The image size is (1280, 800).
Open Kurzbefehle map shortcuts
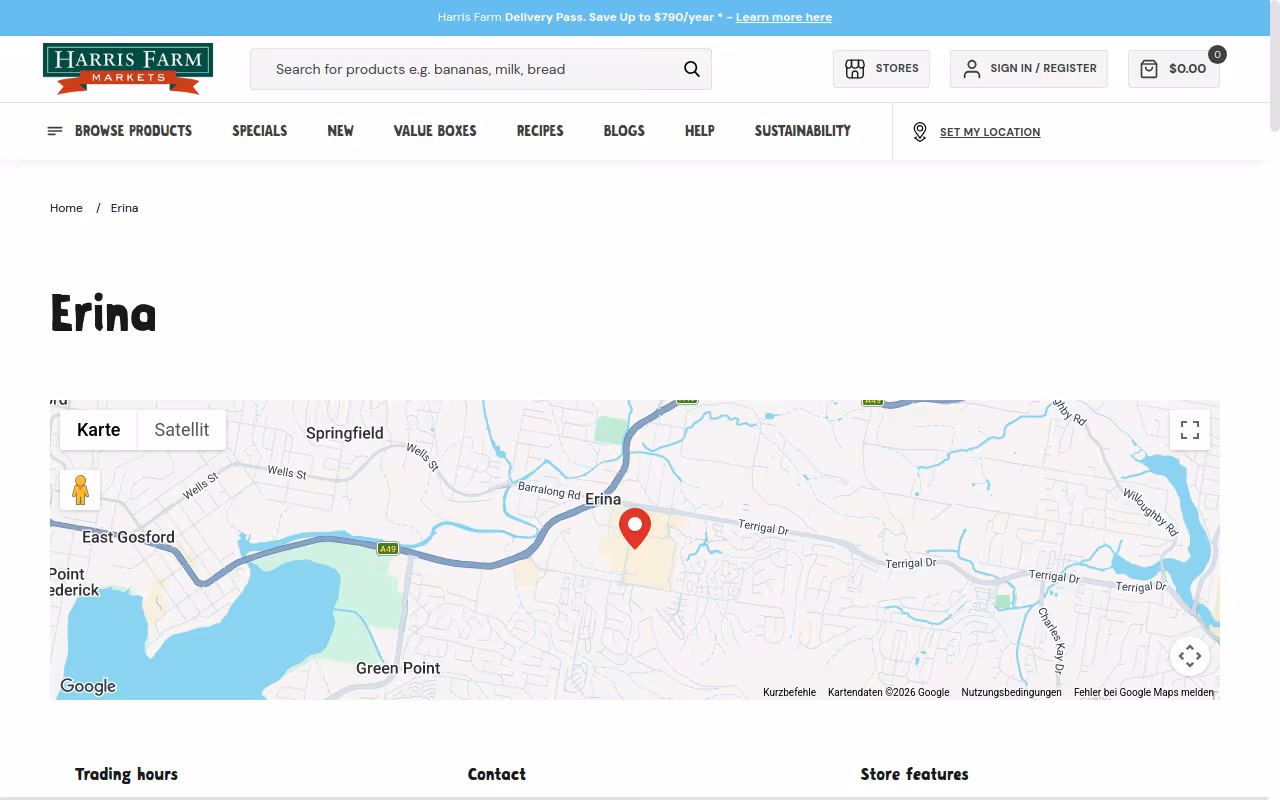click(x=789, y=692)
